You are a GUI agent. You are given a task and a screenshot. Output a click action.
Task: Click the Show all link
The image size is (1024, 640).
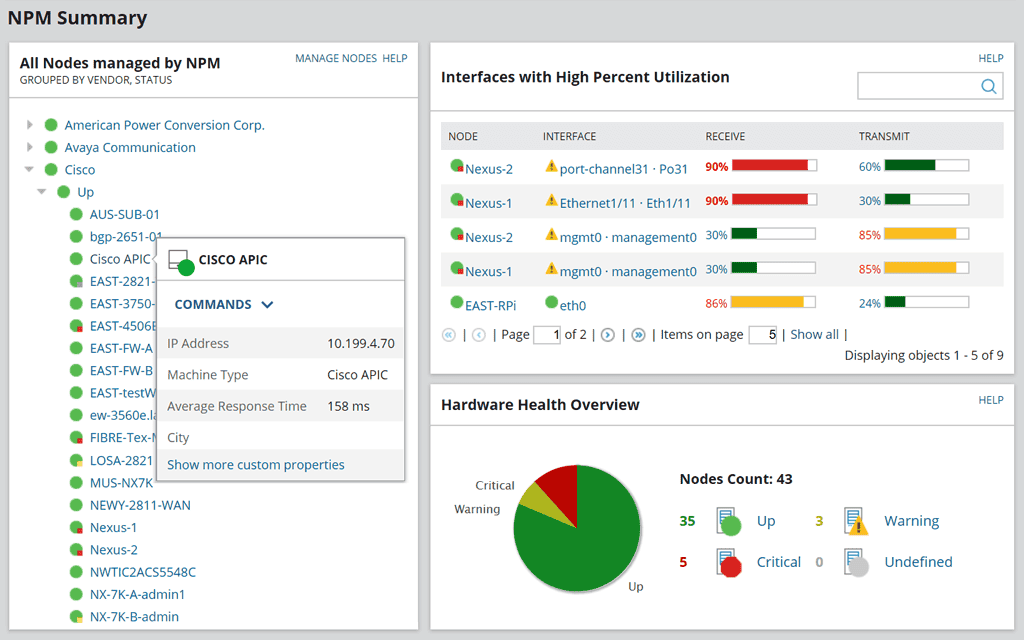814,334
